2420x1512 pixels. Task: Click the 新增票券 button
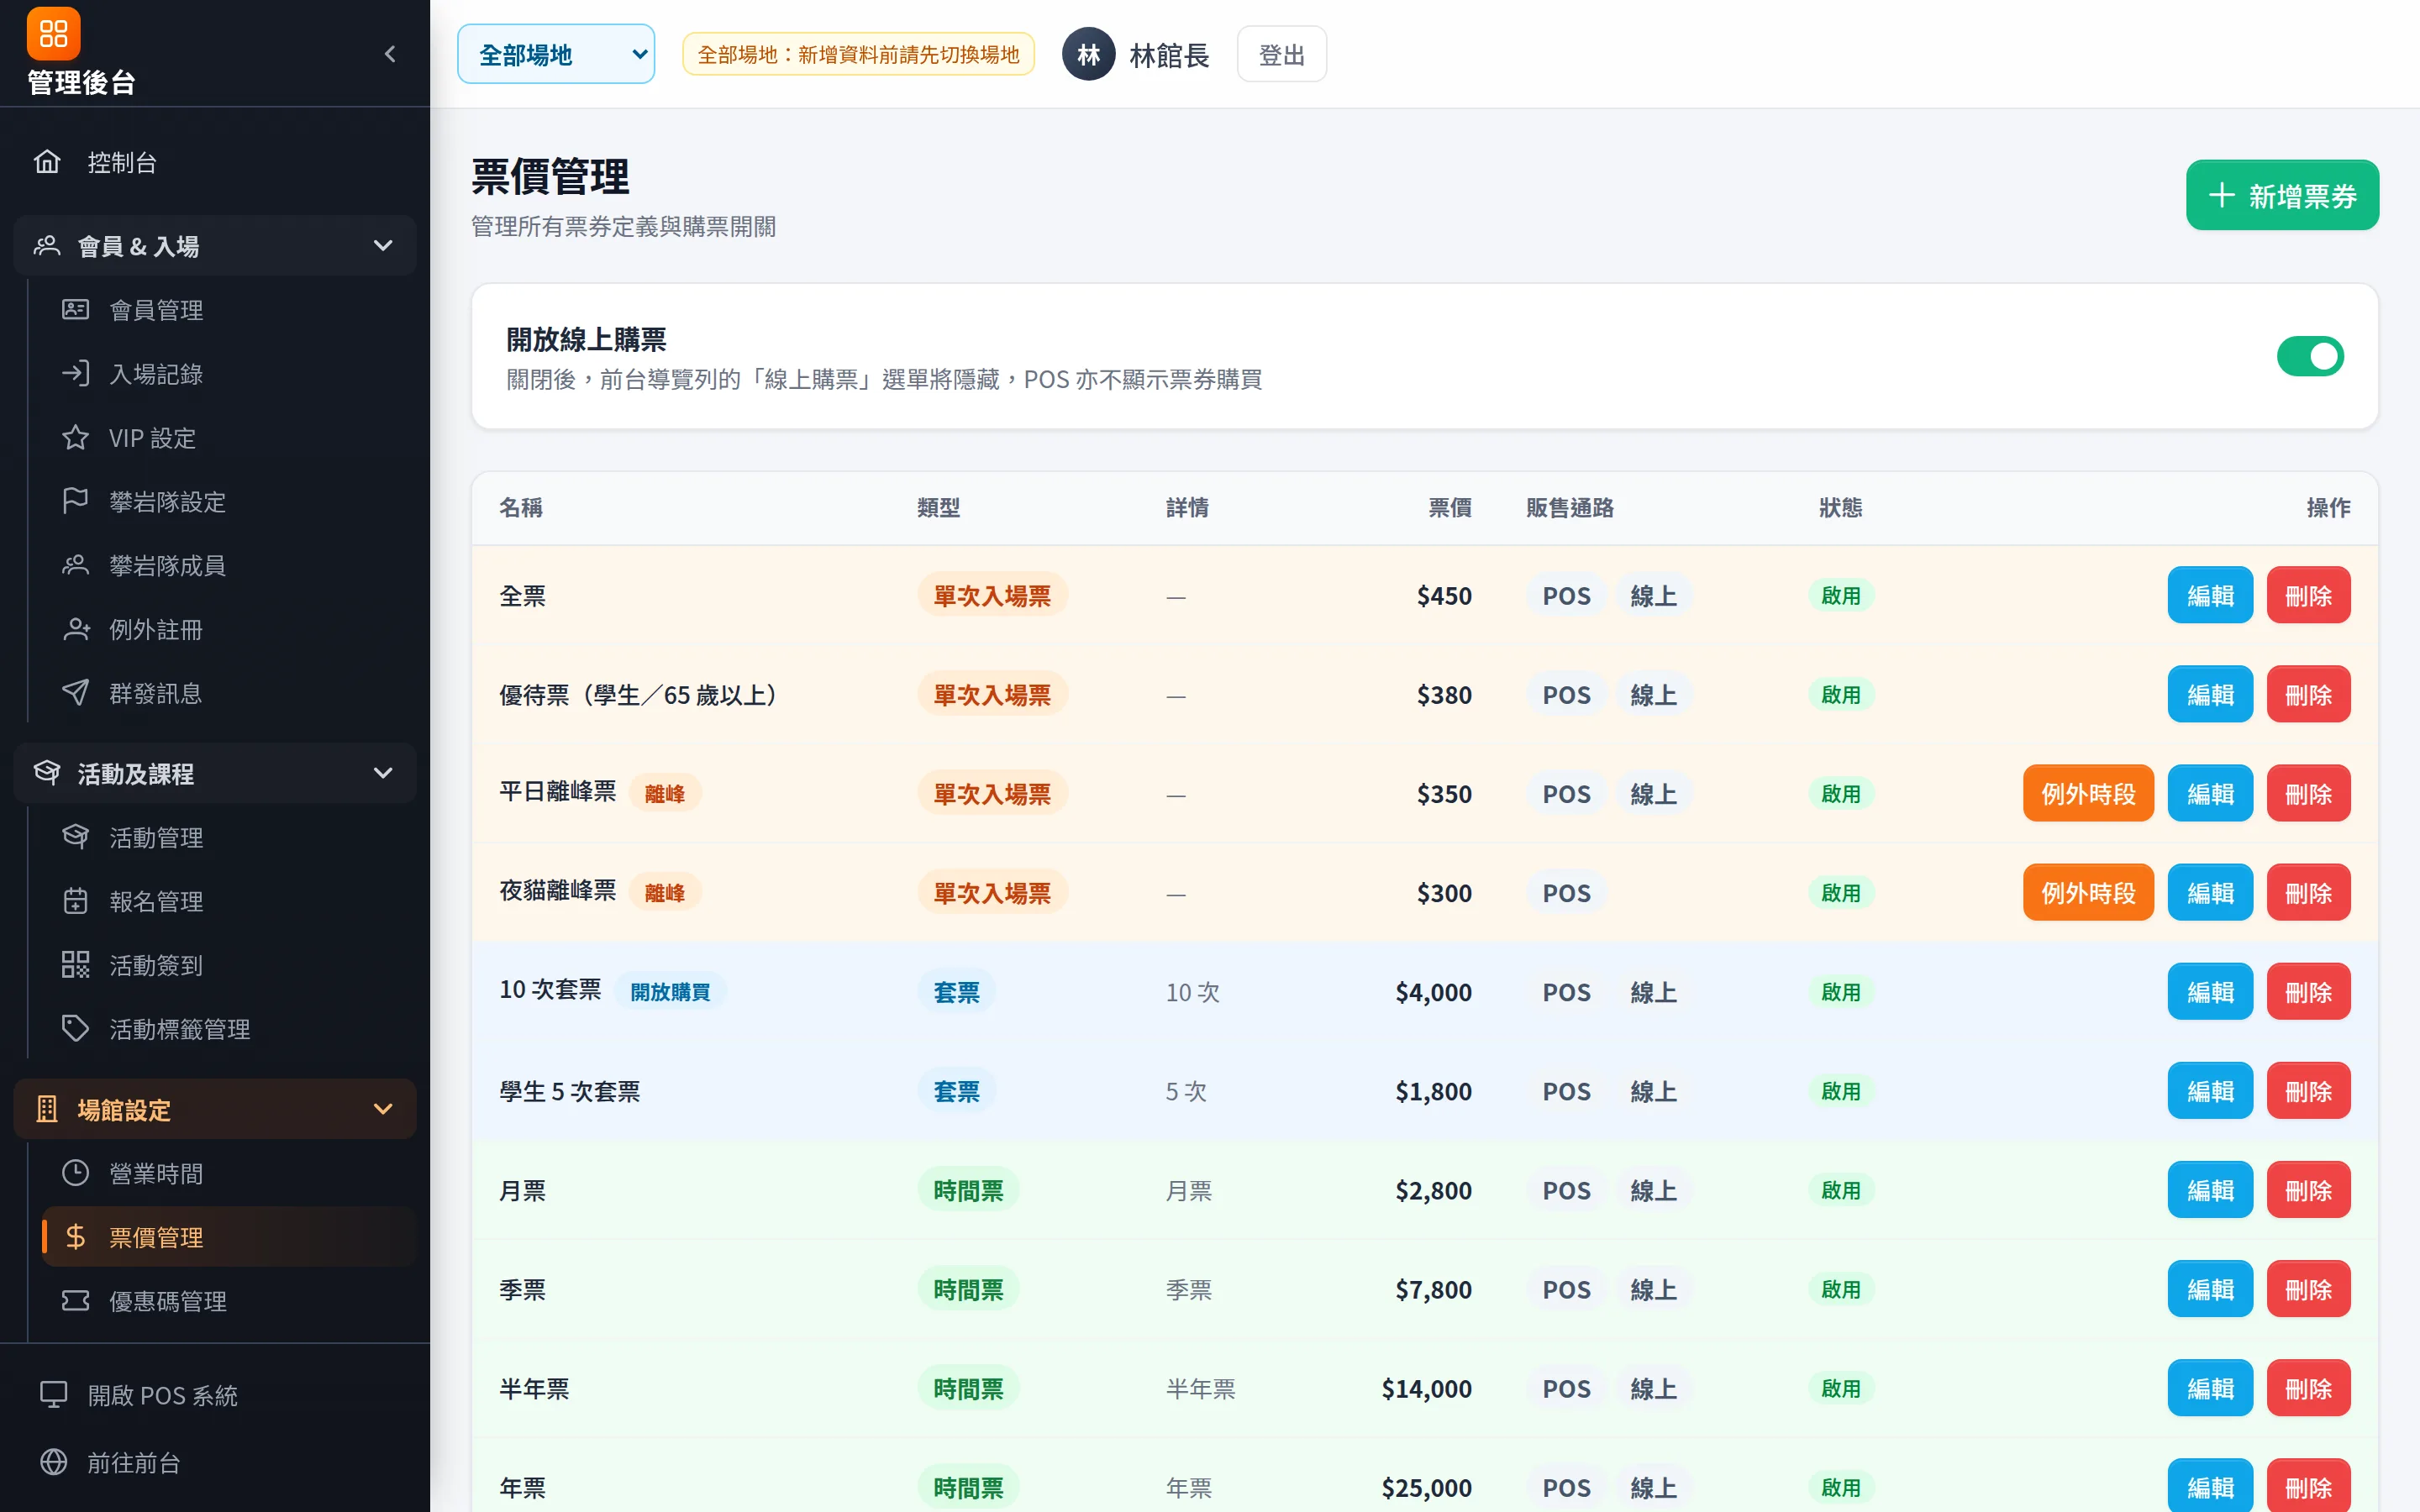[x=2282, y=195]
